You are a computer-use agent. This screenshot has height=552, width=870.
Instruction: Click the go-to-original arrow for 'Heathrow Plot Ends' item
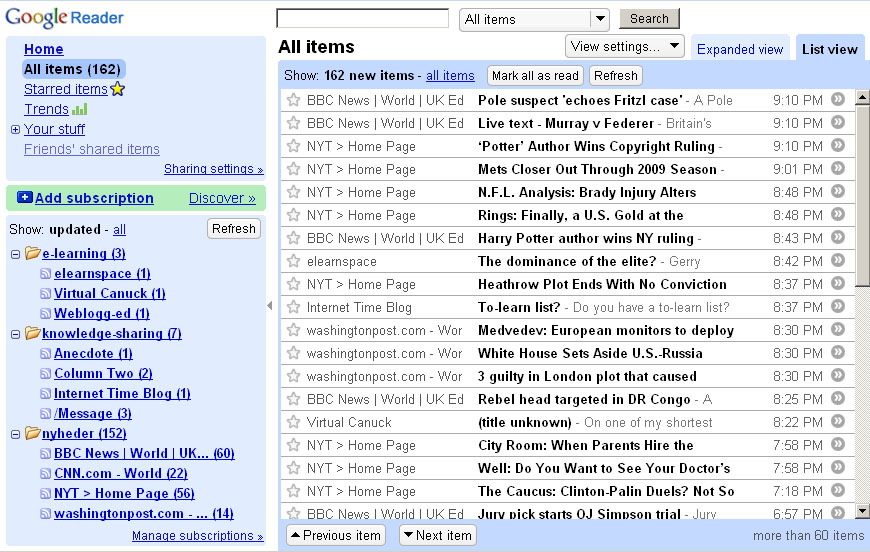pos(838,284)
